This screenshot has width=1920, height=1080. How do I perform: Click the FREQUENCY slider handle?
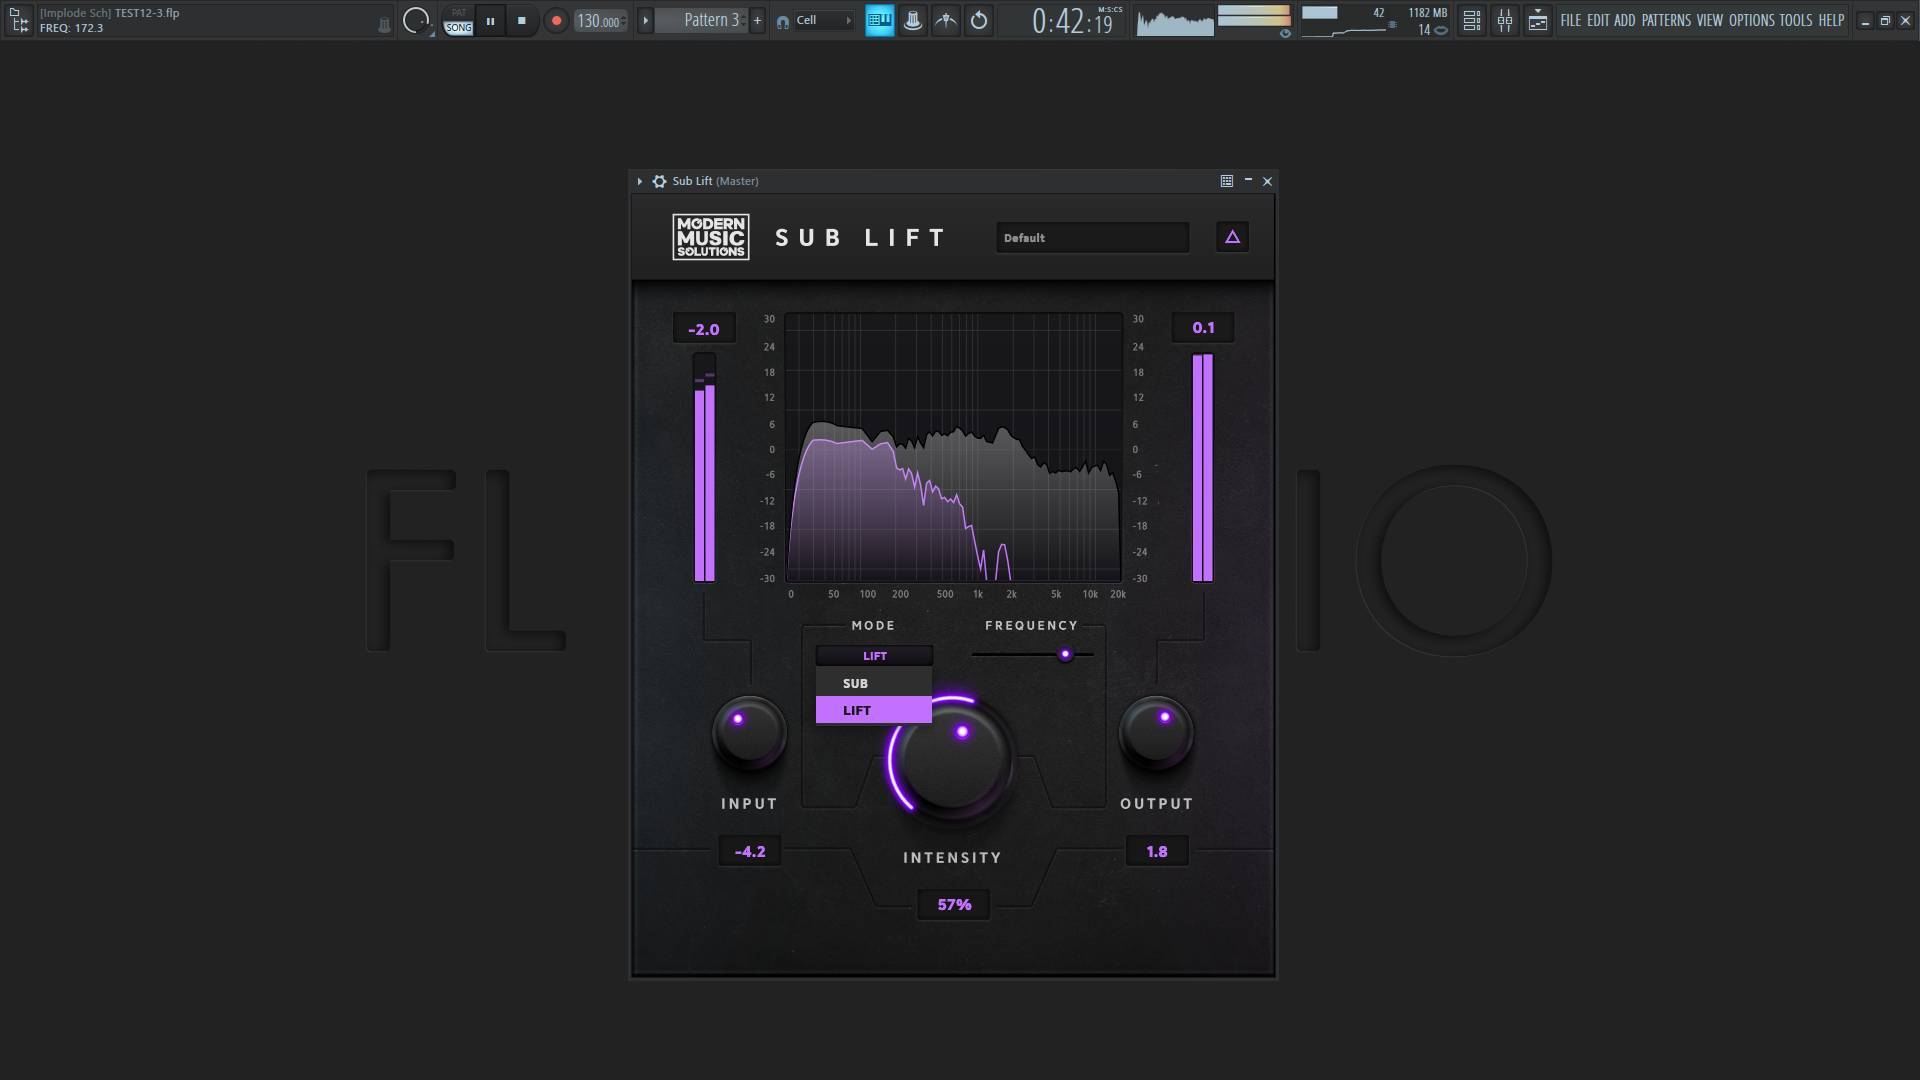click(1065, 654)
